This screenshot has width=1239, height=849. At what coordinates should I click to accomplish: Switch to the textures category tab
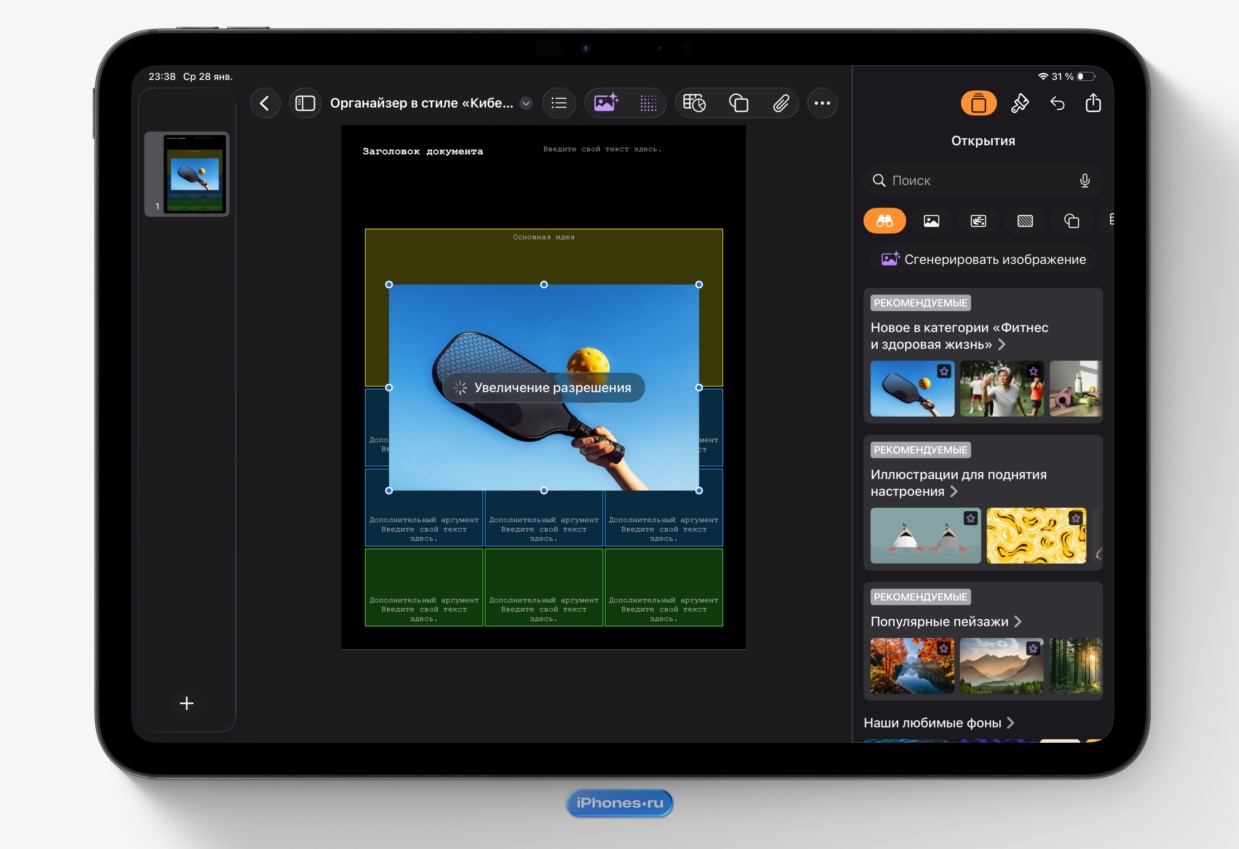[1025, 221]
